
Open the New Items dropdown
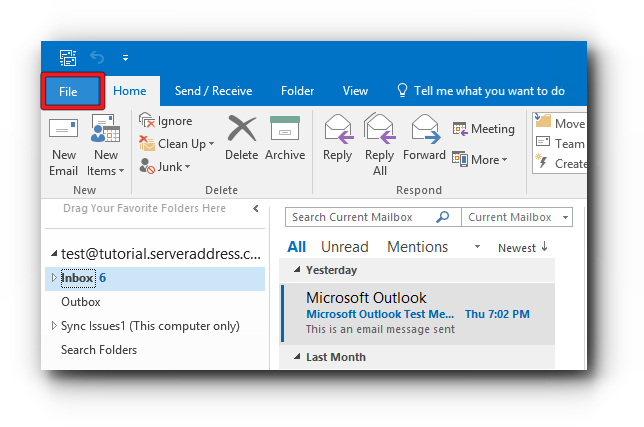[106, 146]
